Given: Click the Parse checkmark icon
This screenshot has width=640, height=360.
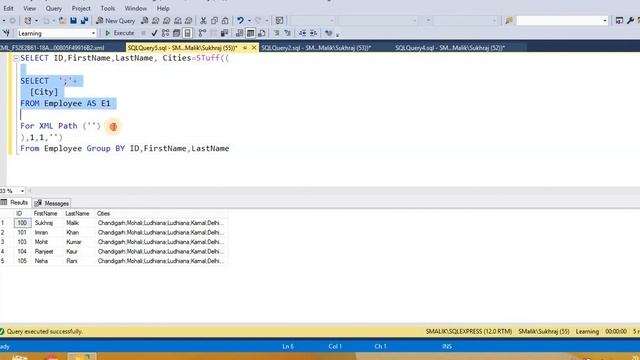Looking at the screenshot, I should tap(154, 33).
